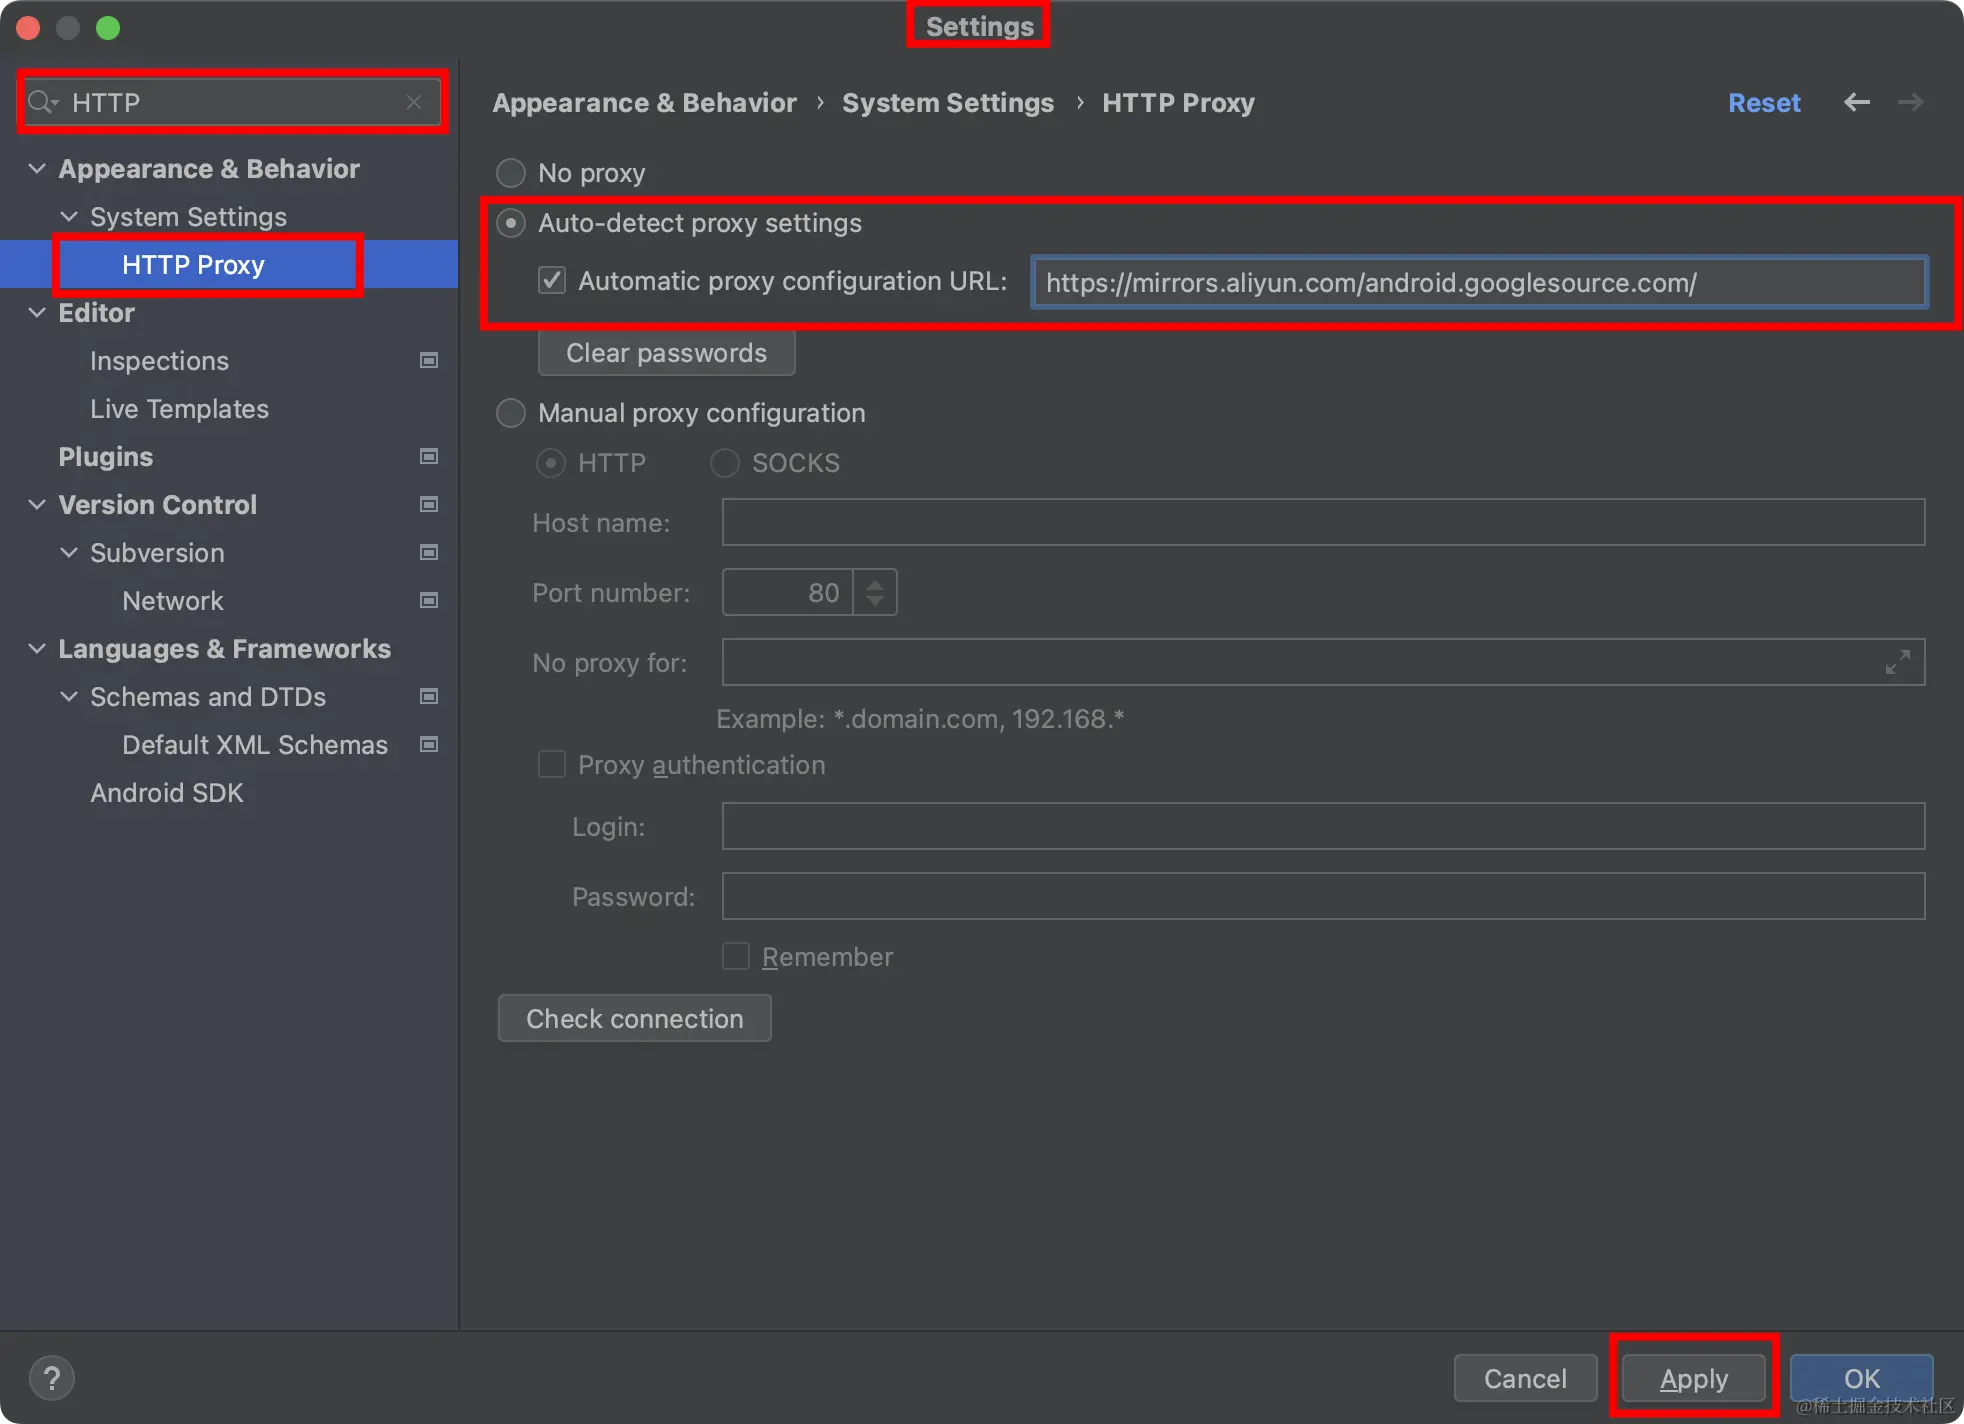
Task: Select Live Templates in the sidebar
Action: (179, 408)
